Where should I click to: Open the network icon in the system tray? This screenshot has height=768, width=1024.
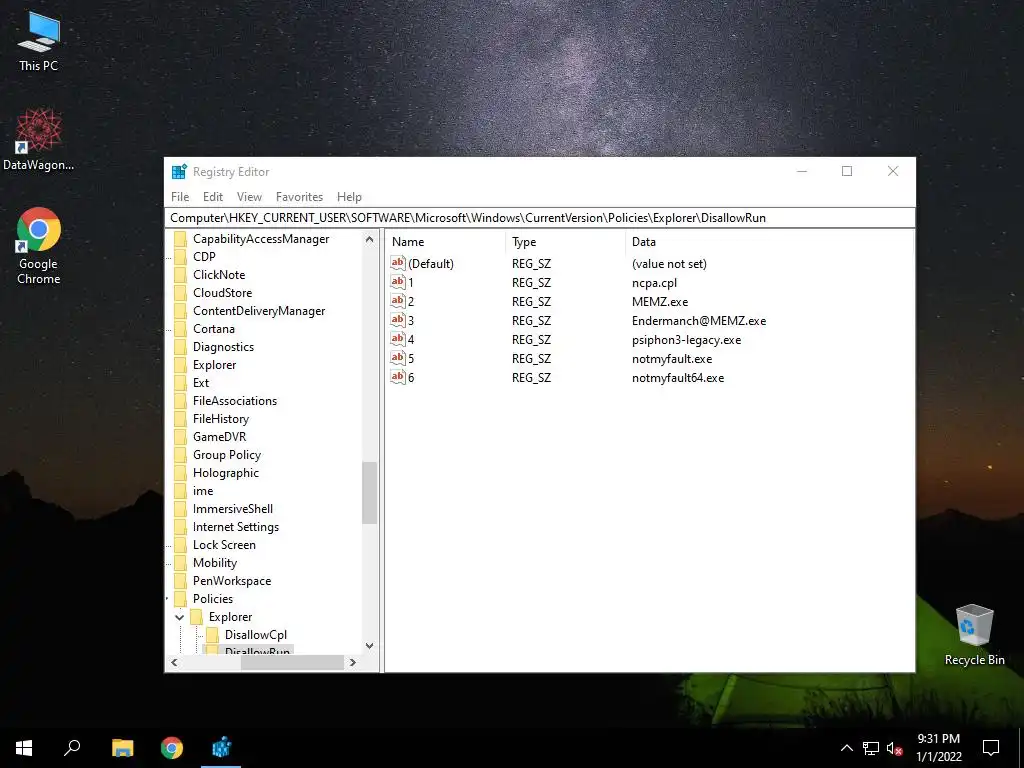(x=871, y=748)
